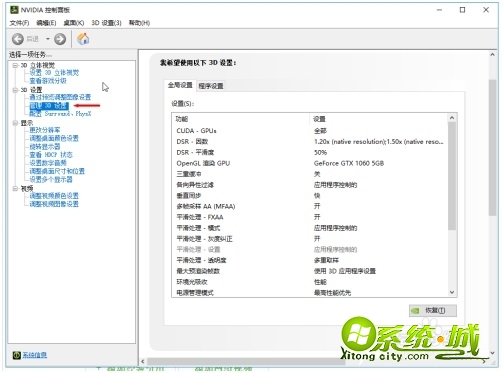
Task: Open the 帮助(H) menu
Action: point(139,23)
